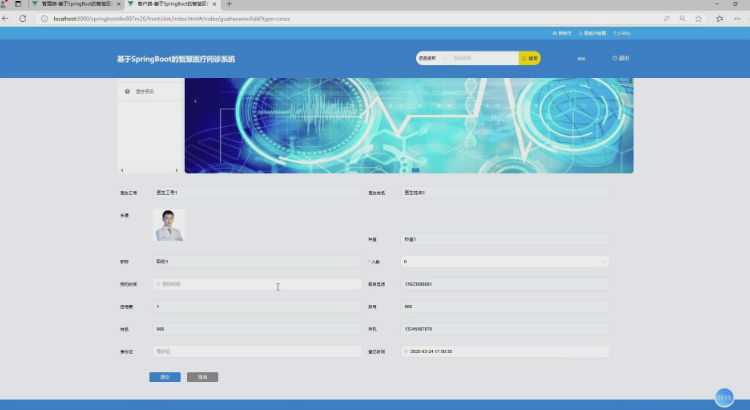Image resolution: width=750 pixels, height=410 pixels.
Task: Click the 退出 logout link
Action: pyautogui.click(x=620, y=58)
